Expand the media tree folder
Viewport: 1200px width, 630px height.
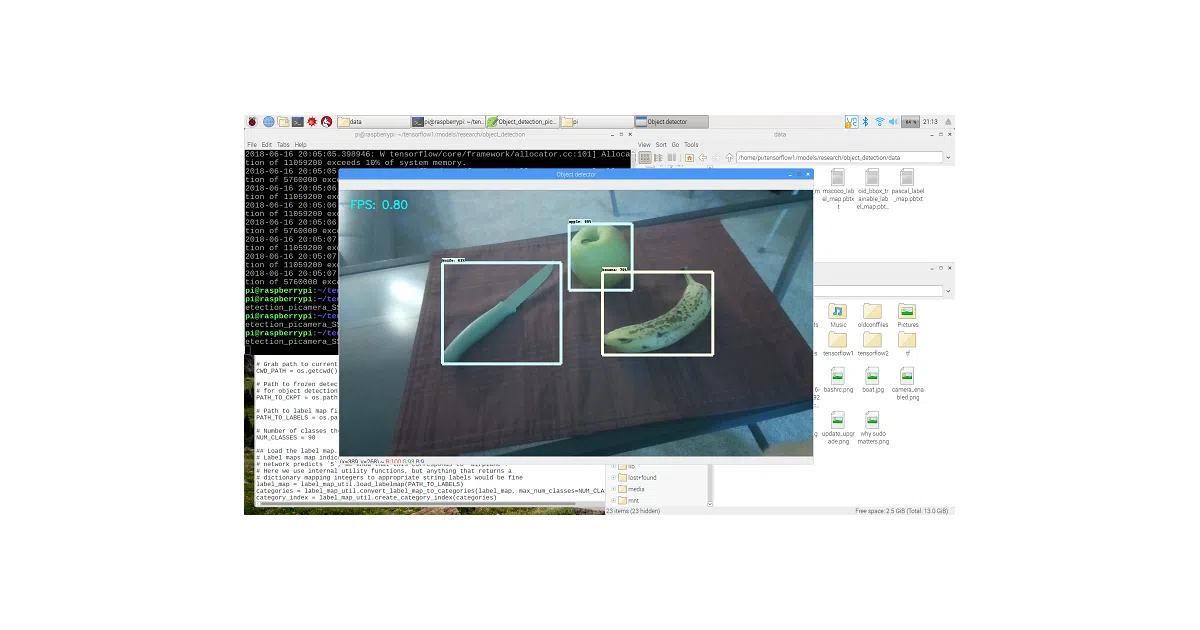[x=613, y=489]
